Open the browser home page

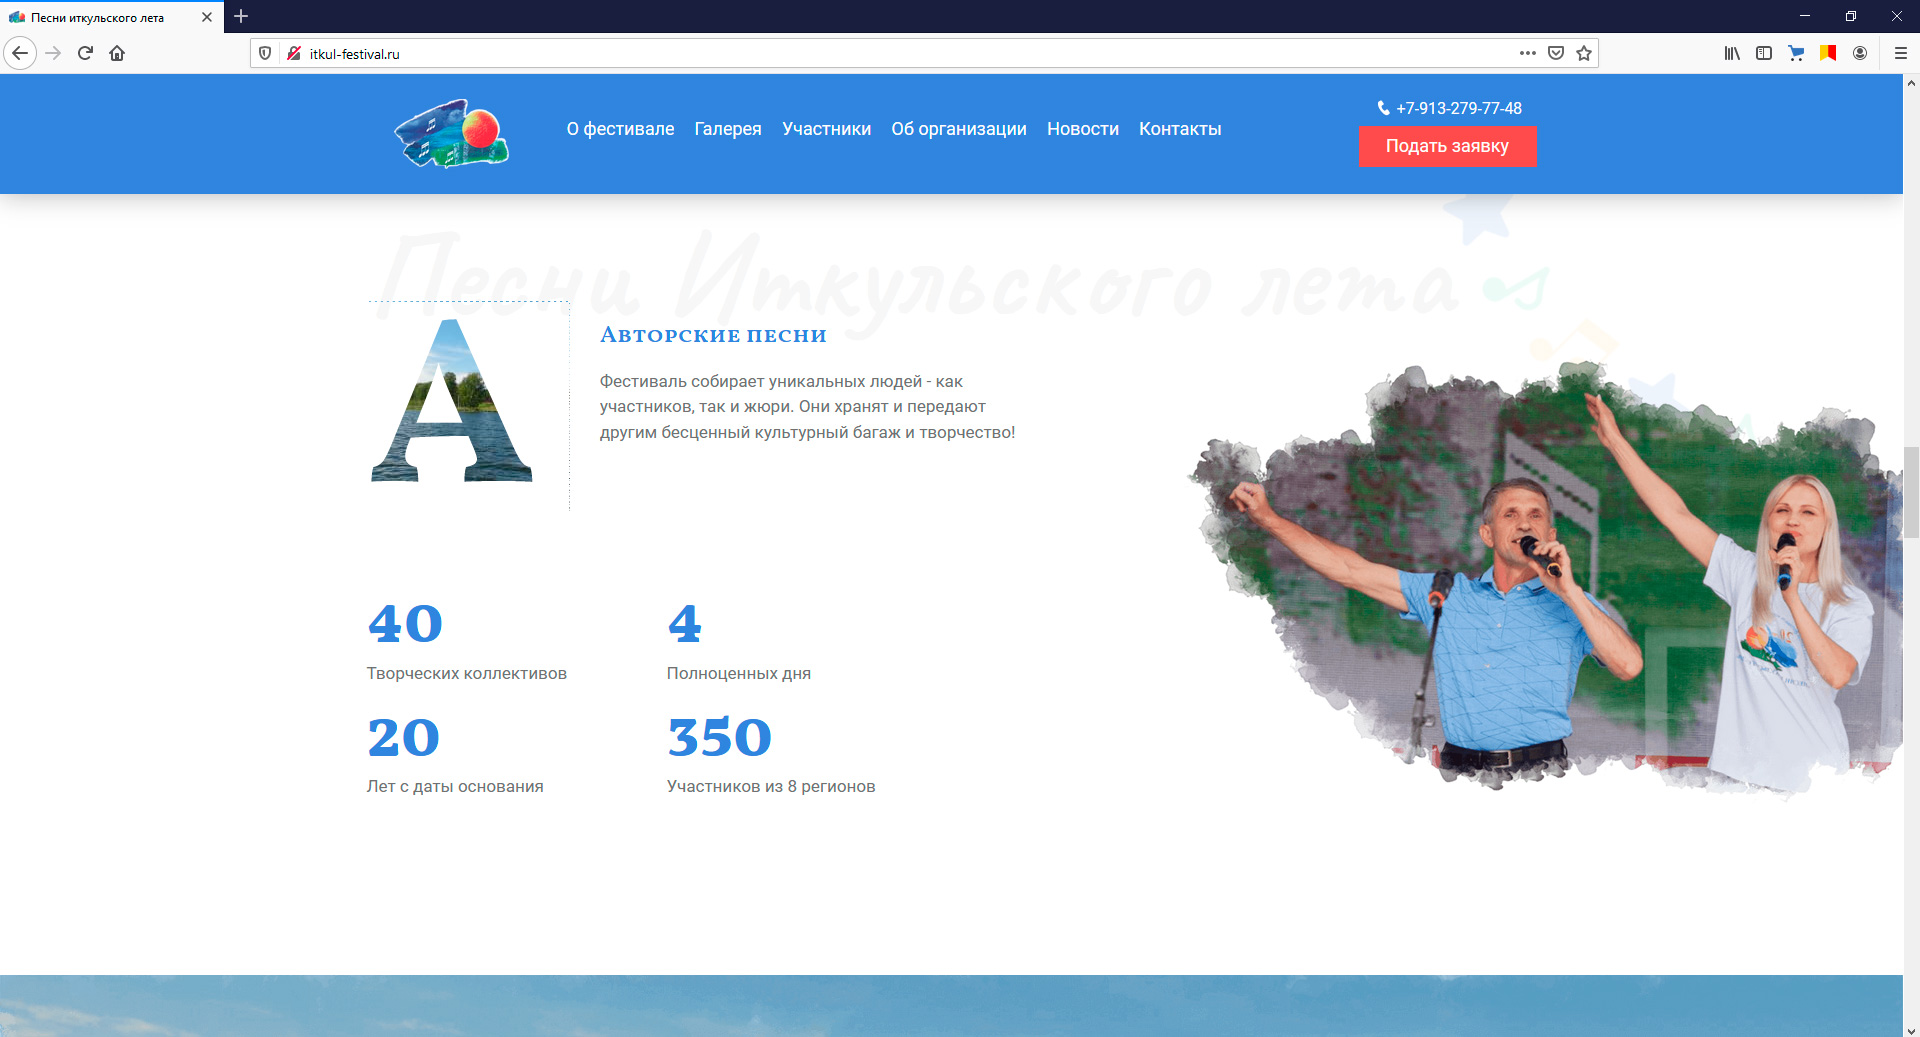pyautogui.click(x=117, y=53)
